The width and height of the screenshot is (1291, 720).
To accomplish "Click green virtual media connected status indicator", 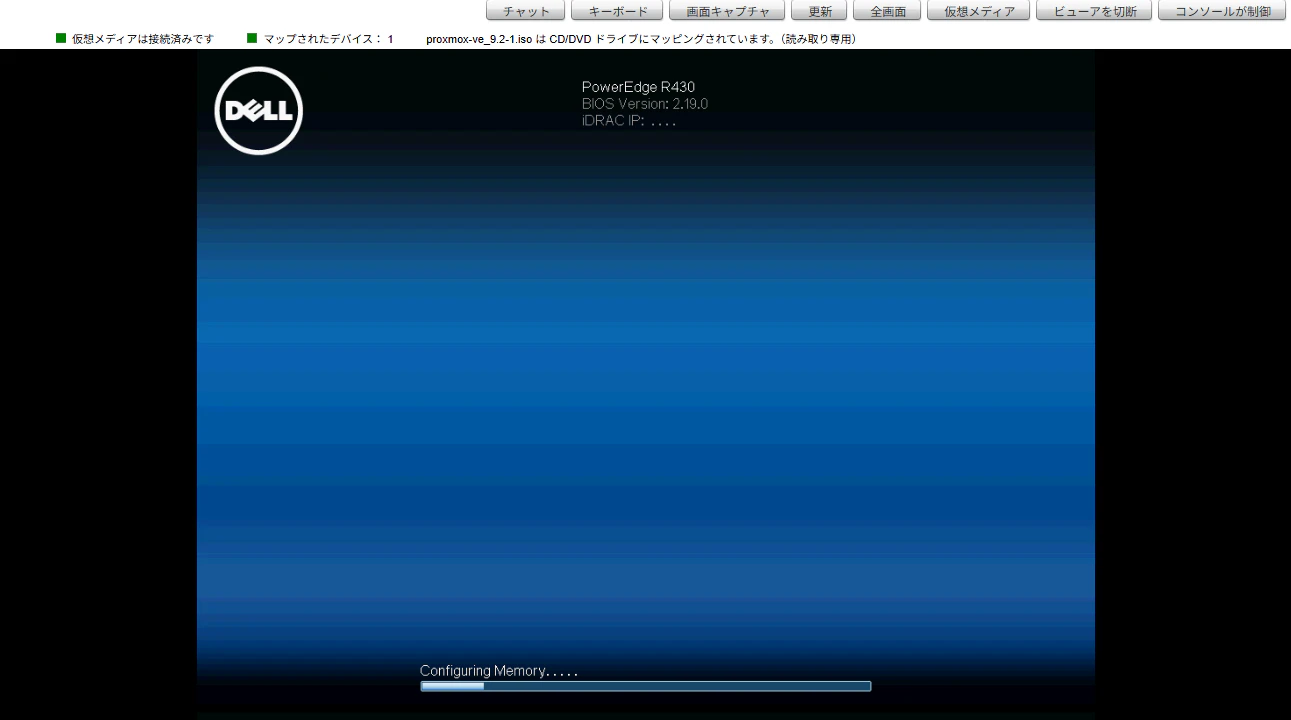I will tap(61, 38).
